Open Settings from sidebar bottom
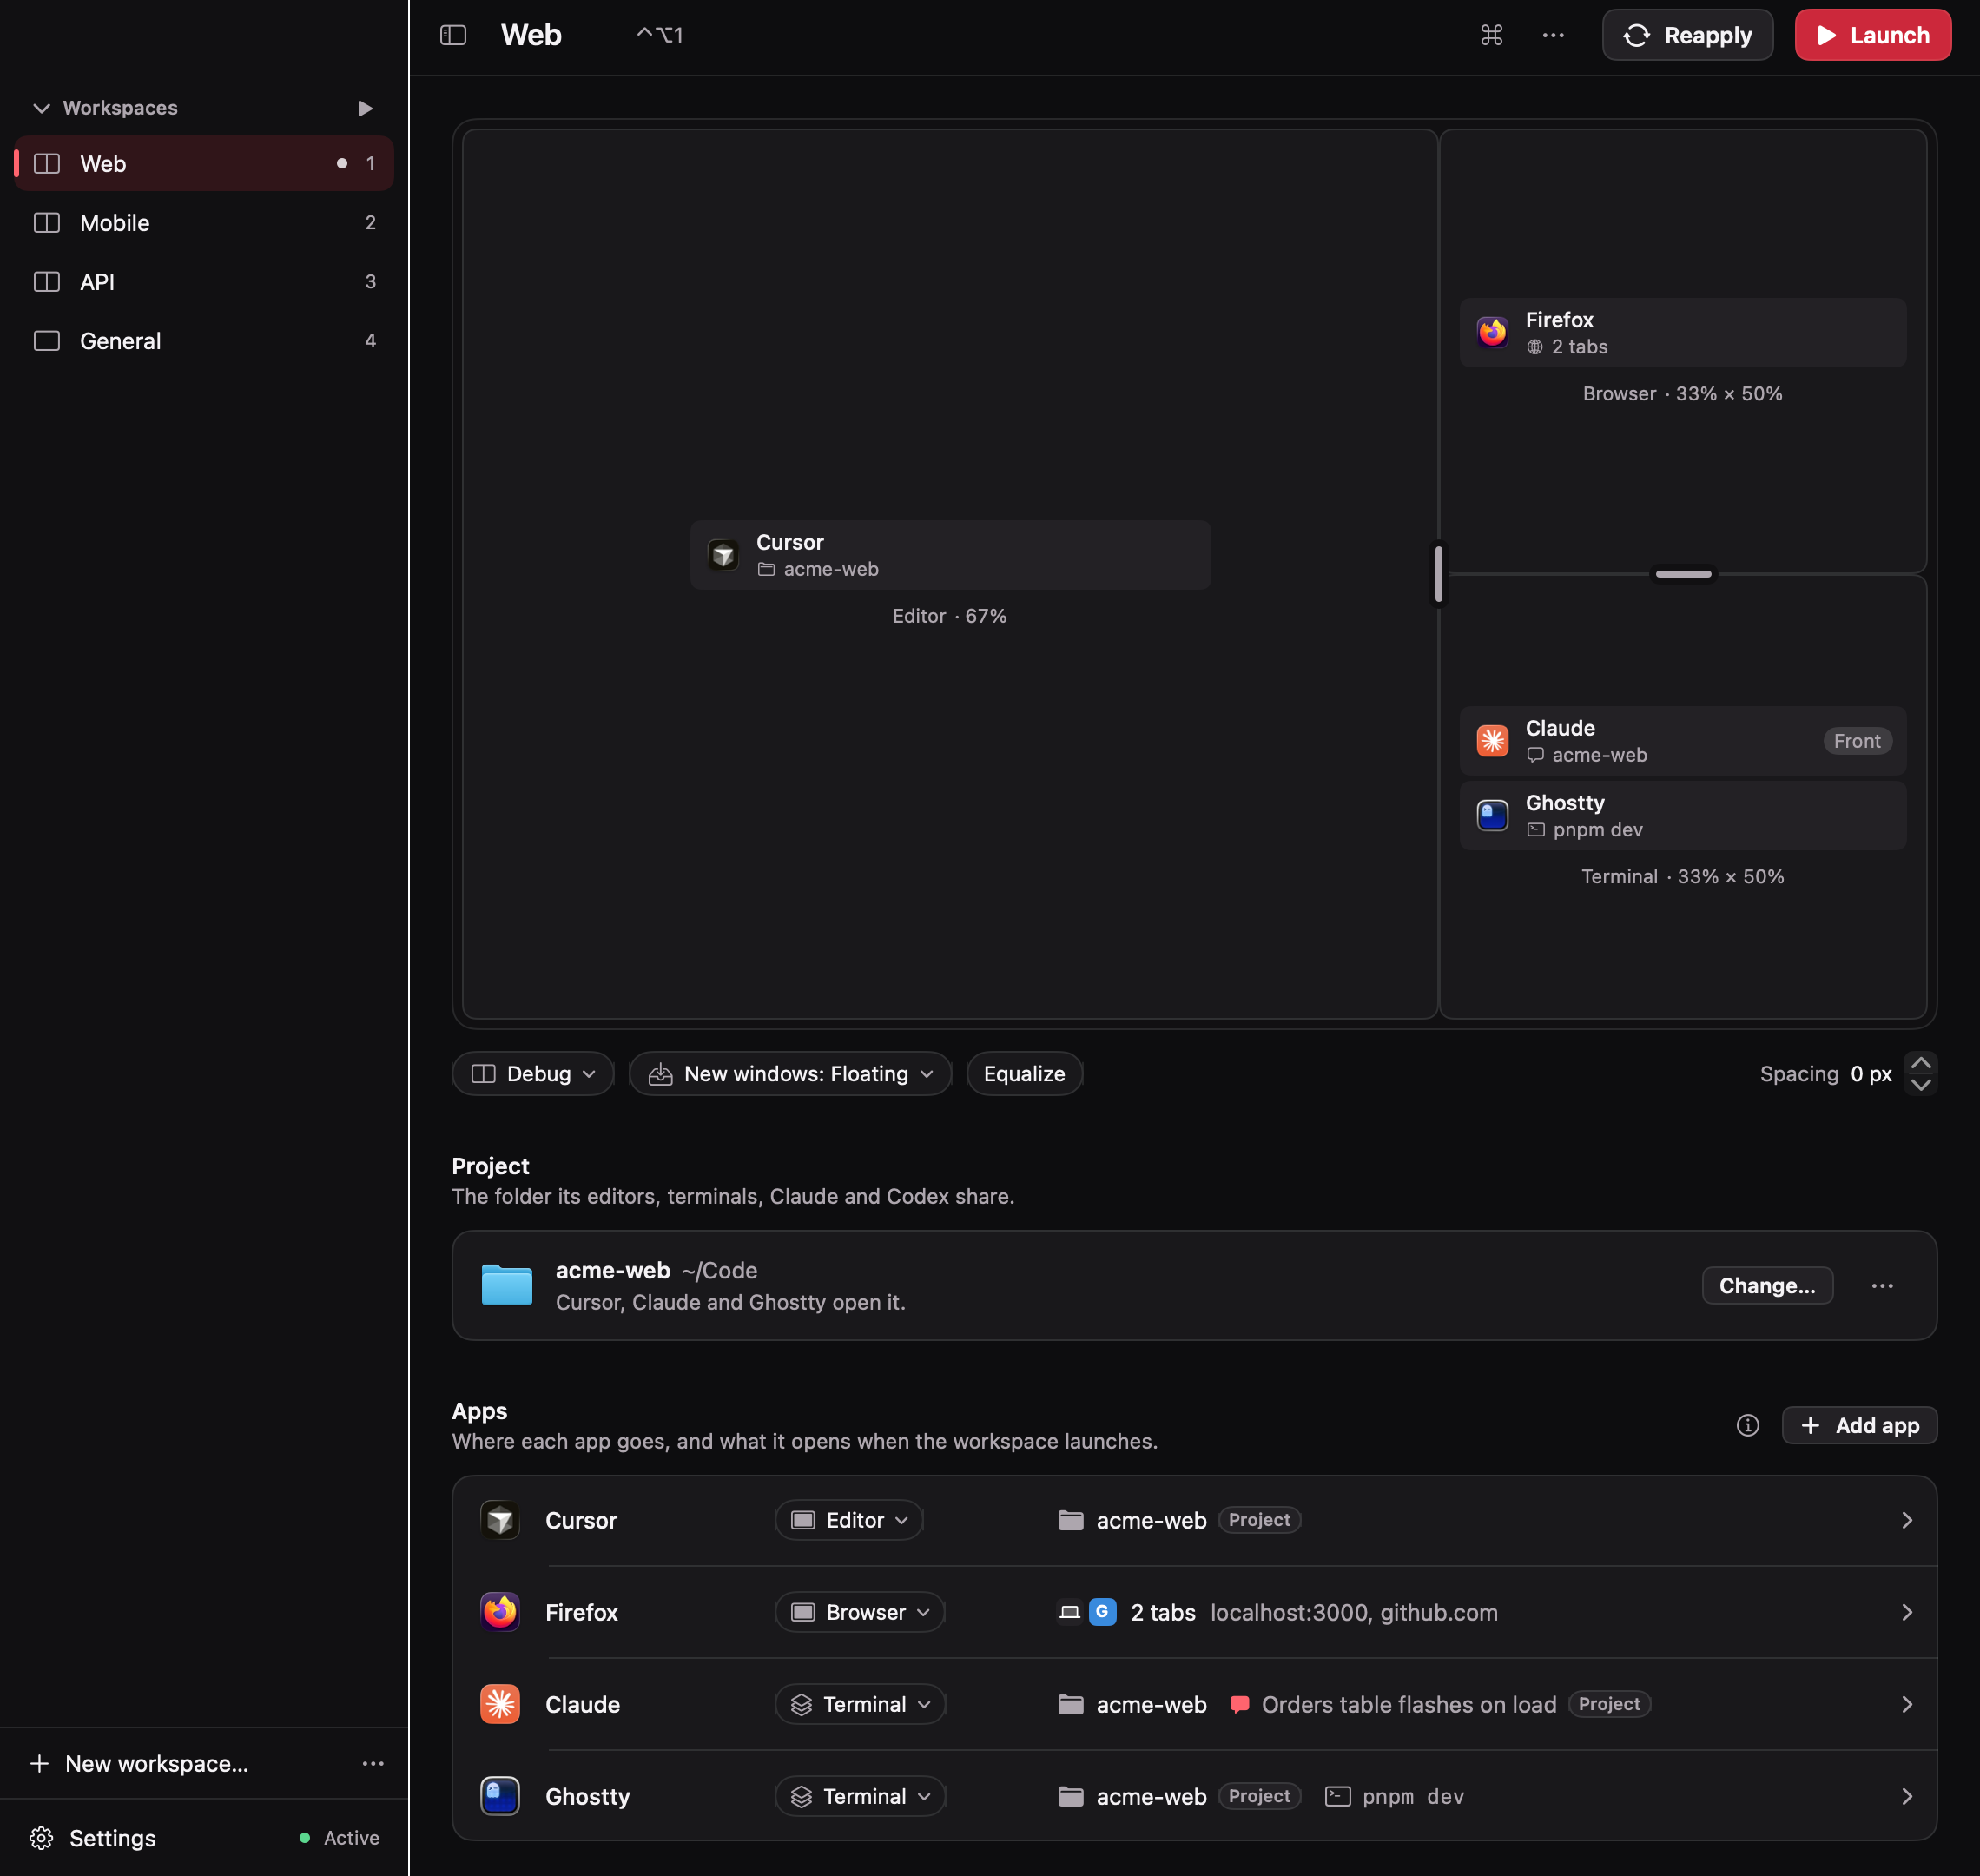The height and width of the screenshot is (1876, 1980). (x=93, y=1838)
